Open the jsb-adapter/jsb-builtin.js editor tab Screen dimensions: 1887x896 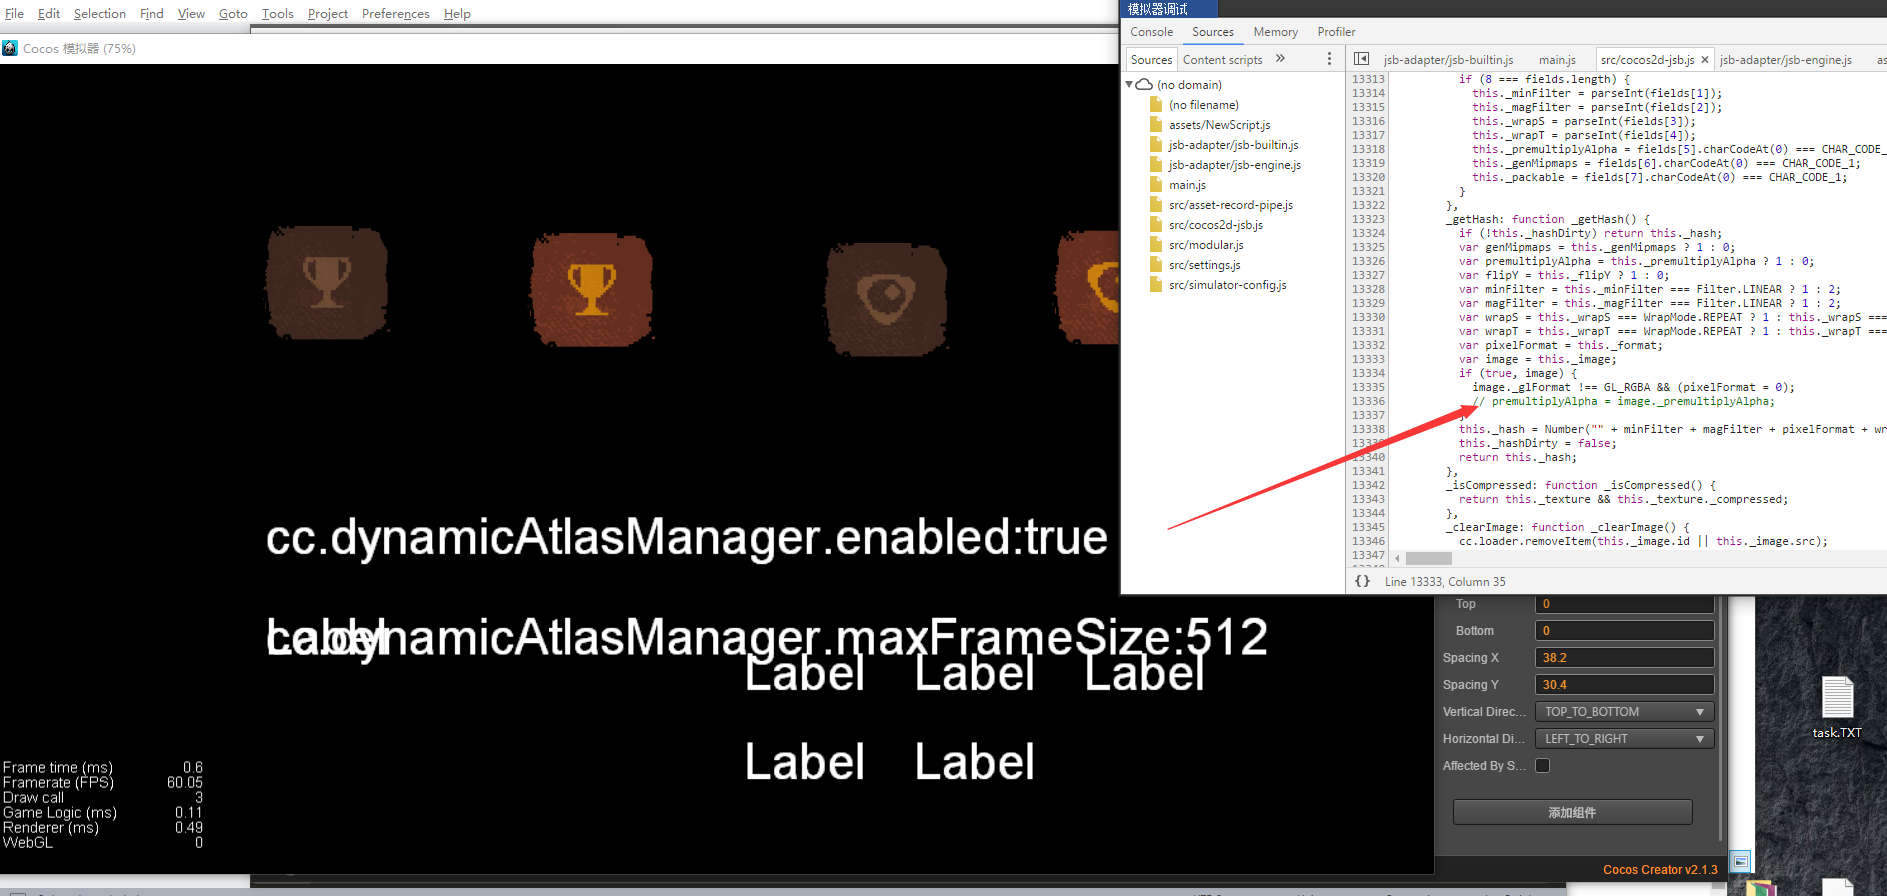(x=1448, y=60)
